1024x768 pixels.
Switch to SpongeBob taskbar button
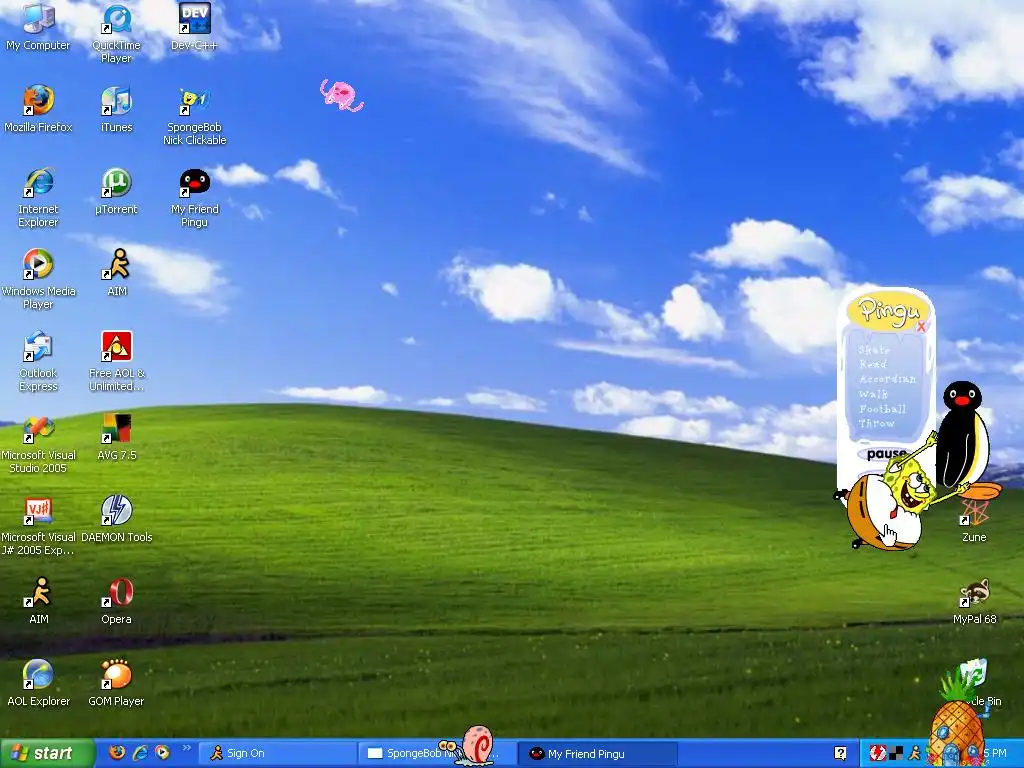click(436, 753)
